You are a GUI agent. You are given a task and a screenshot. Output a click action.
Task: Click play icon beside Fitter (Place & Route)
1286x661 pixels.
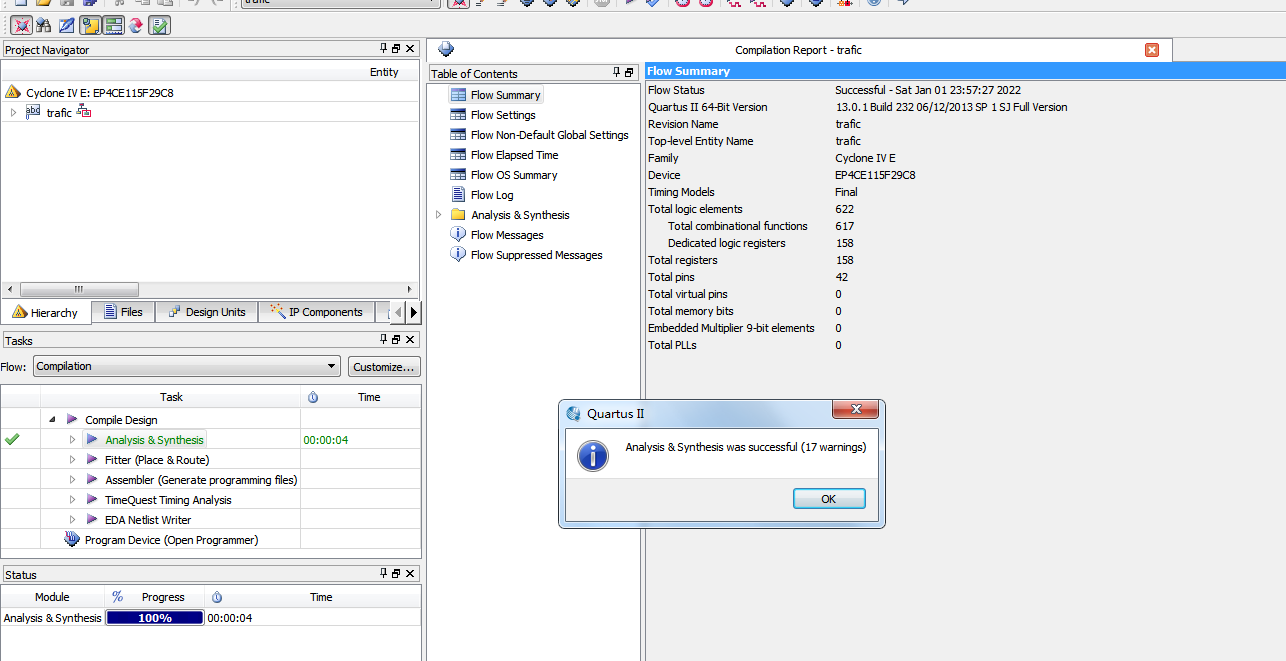click(92, 460)
